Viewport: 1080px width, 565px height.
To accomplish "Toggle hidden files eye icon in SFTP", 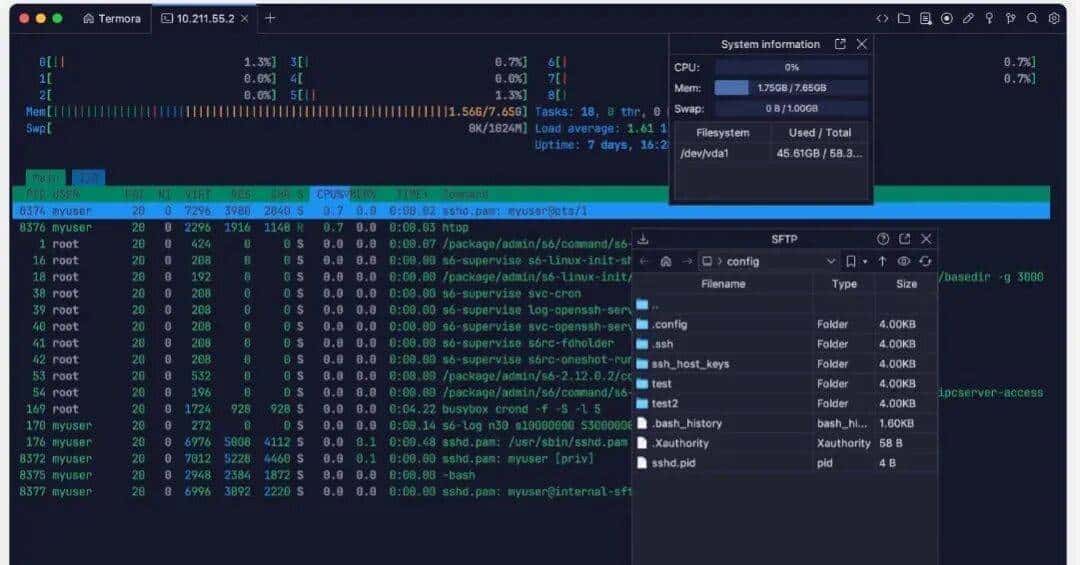I will click(x=903, y=261).
